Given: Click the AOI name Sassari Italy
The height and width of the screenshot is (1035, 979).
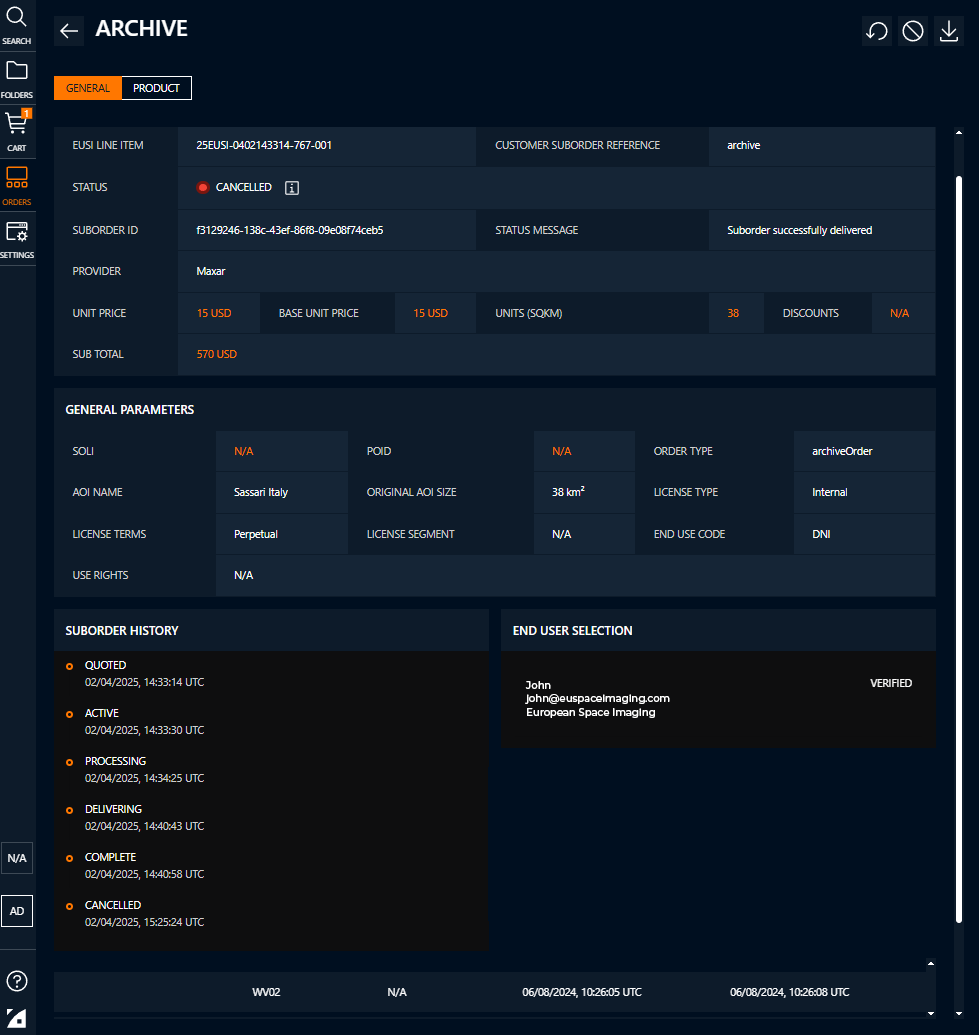Looking at the screenshot, I should [261, 492].
